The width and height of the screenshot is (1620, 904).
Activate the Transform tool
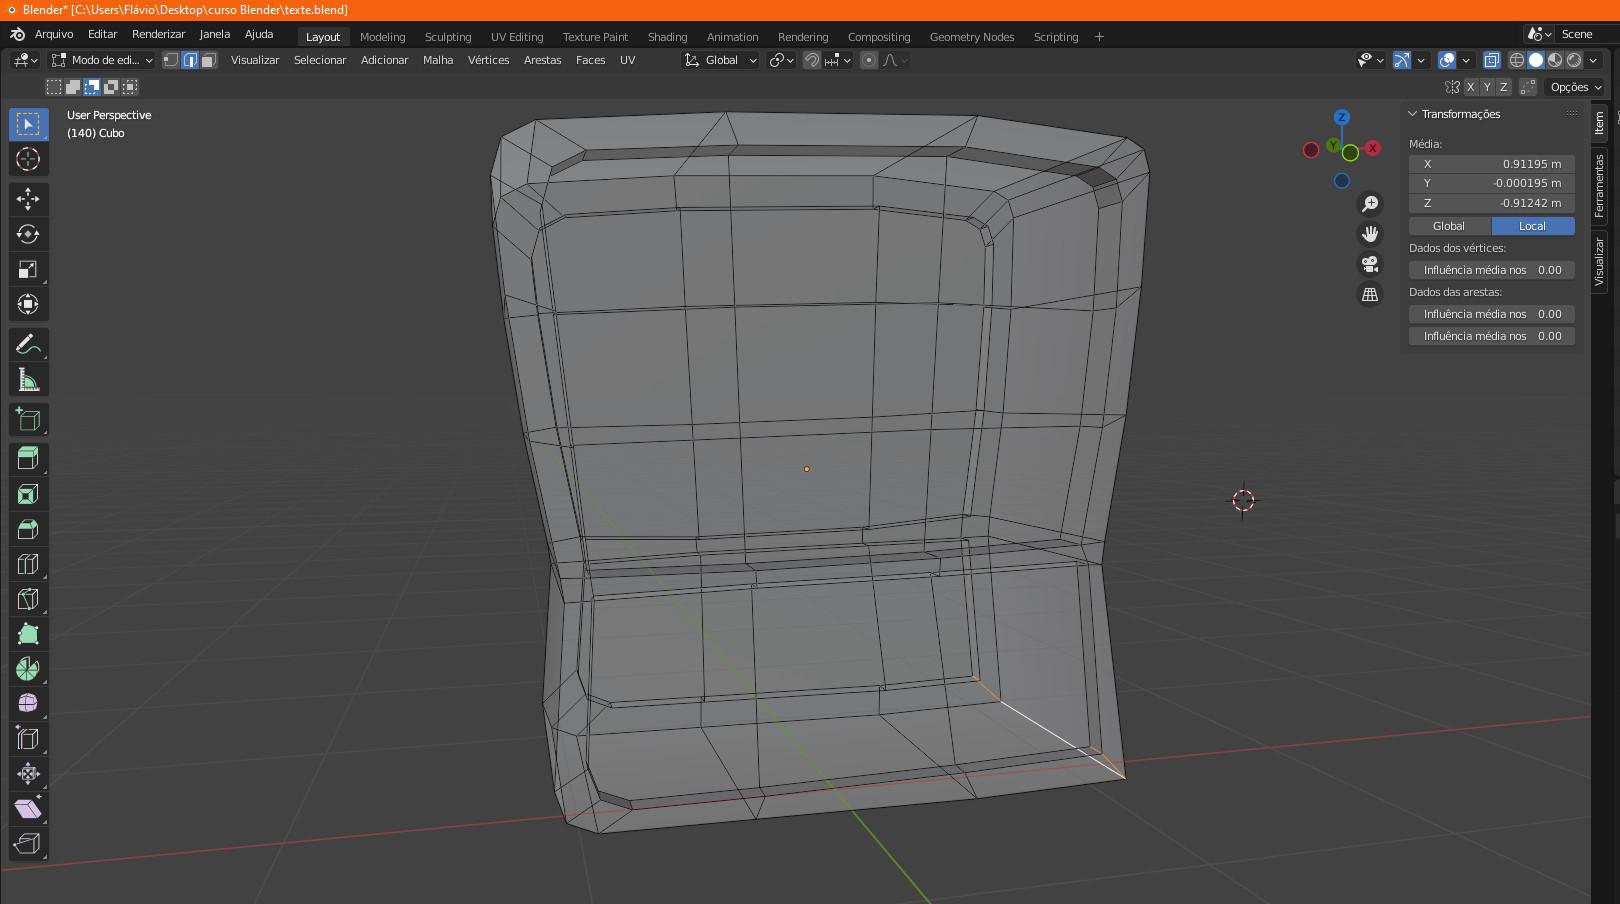click(x=28, y=304)
